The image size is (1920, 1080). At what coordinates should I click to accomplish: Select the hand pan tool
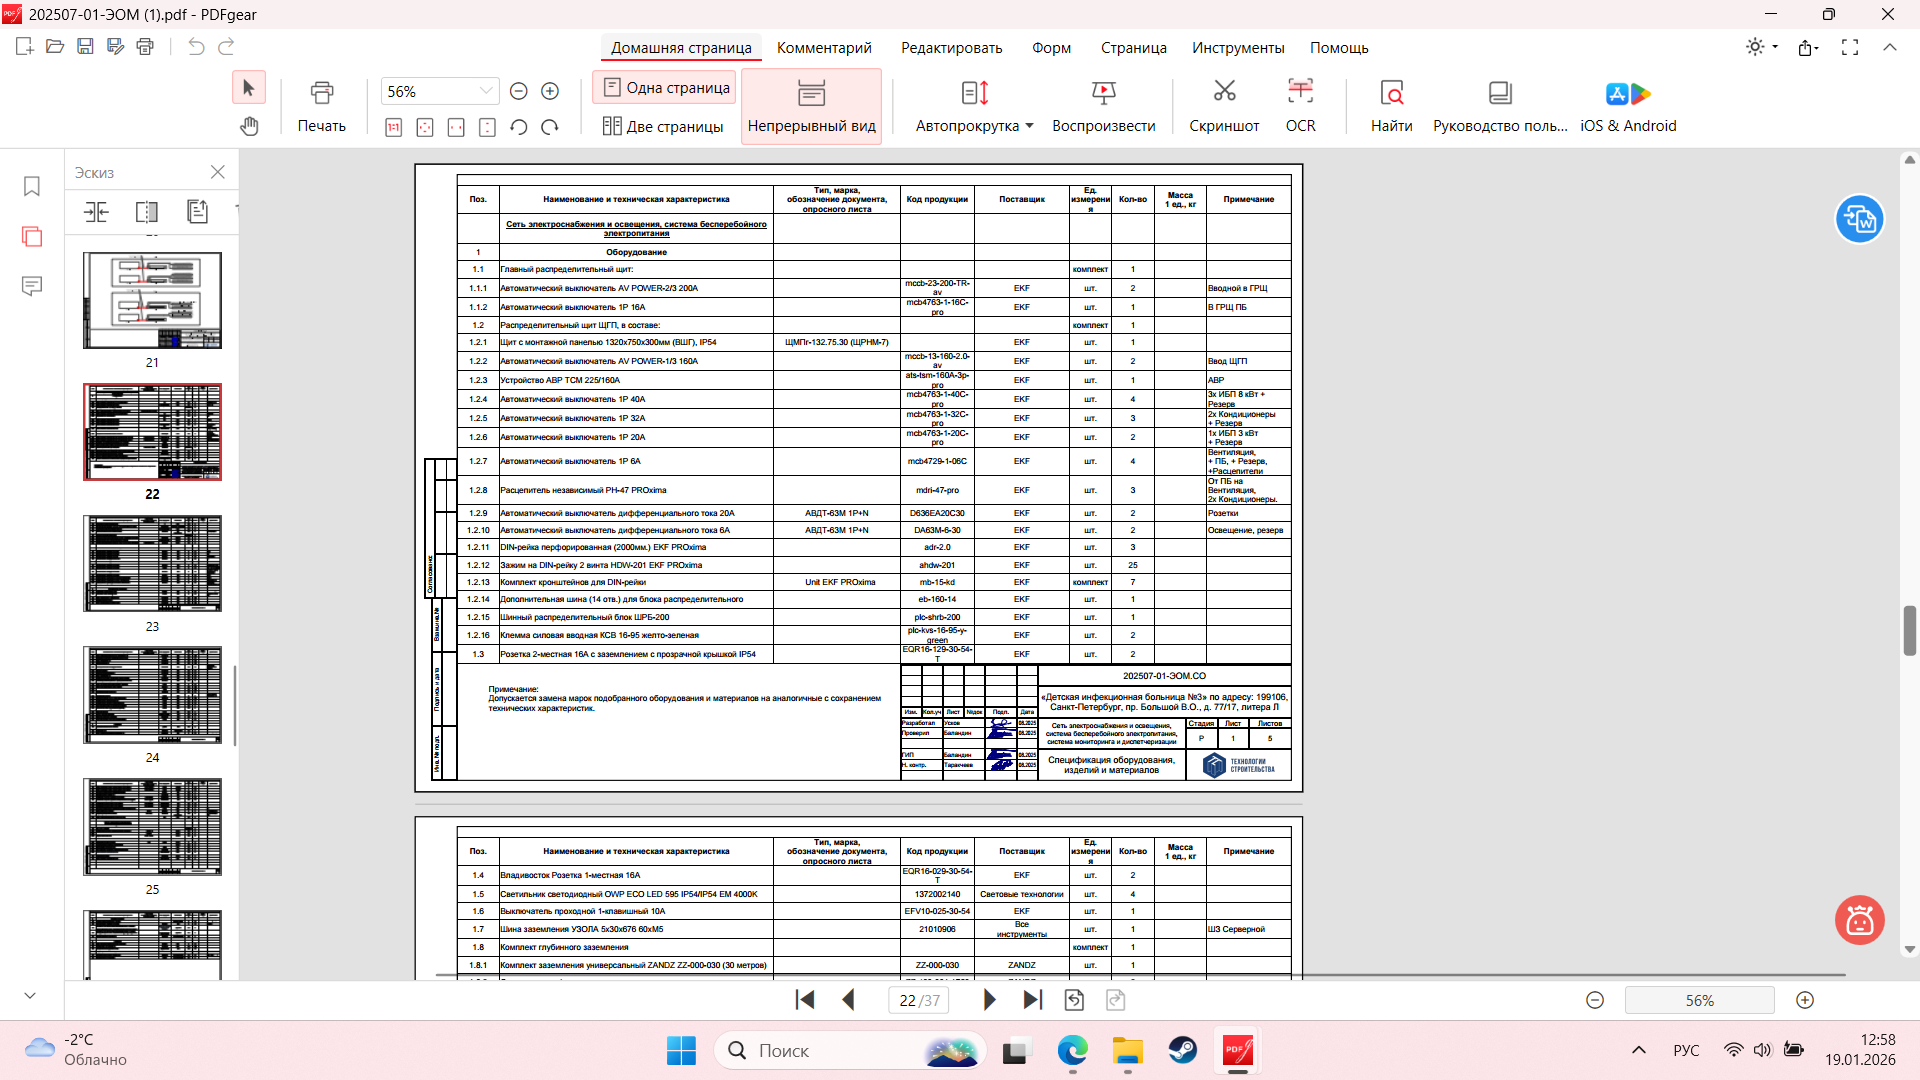point(249,126)
